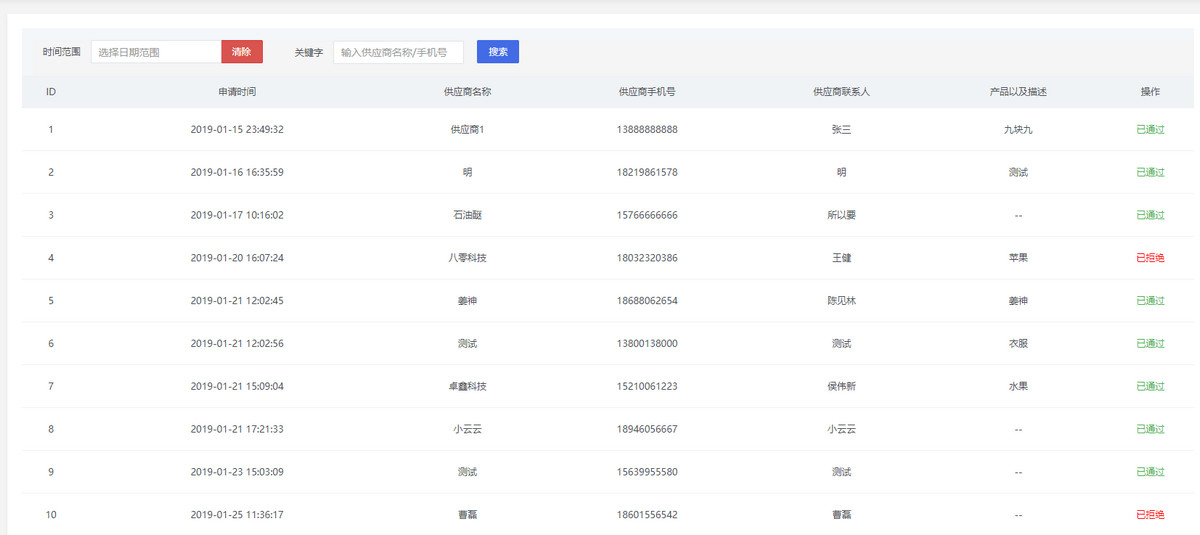
Task: Click product description 衣服
Action: coord(1018,344)
